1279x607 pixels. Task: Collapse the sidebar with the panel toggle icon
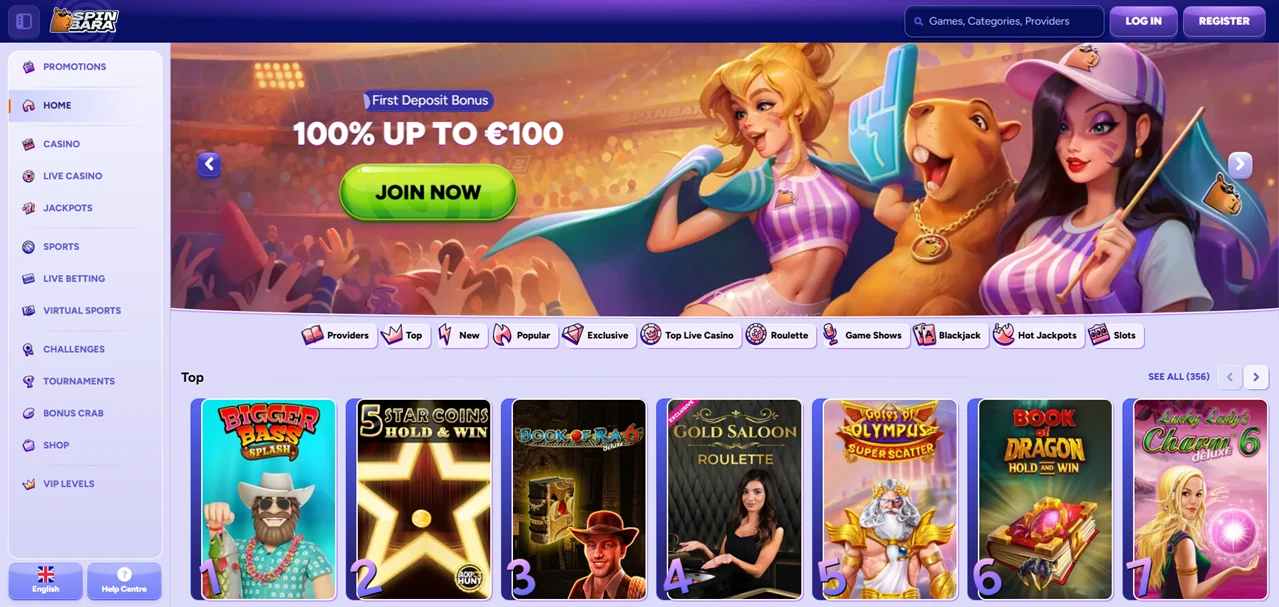coord(24,21)
